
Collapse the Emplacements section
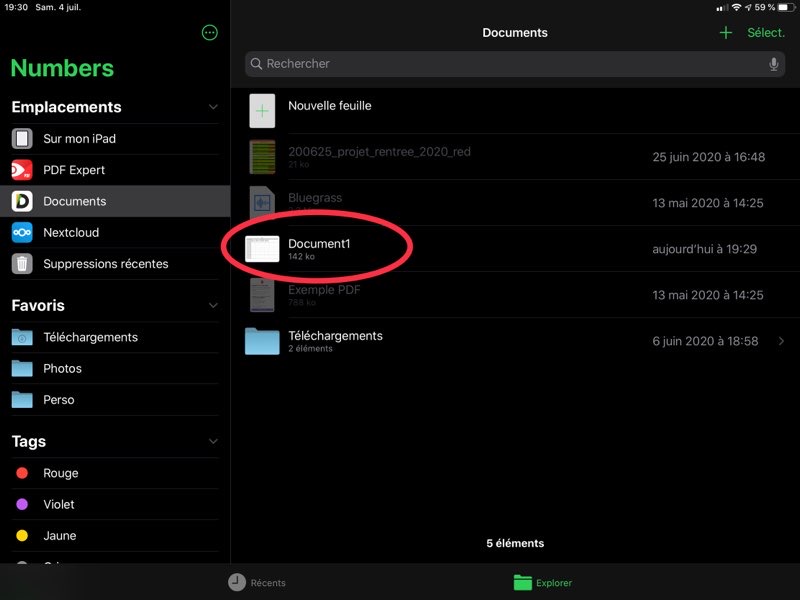(213, 107)
